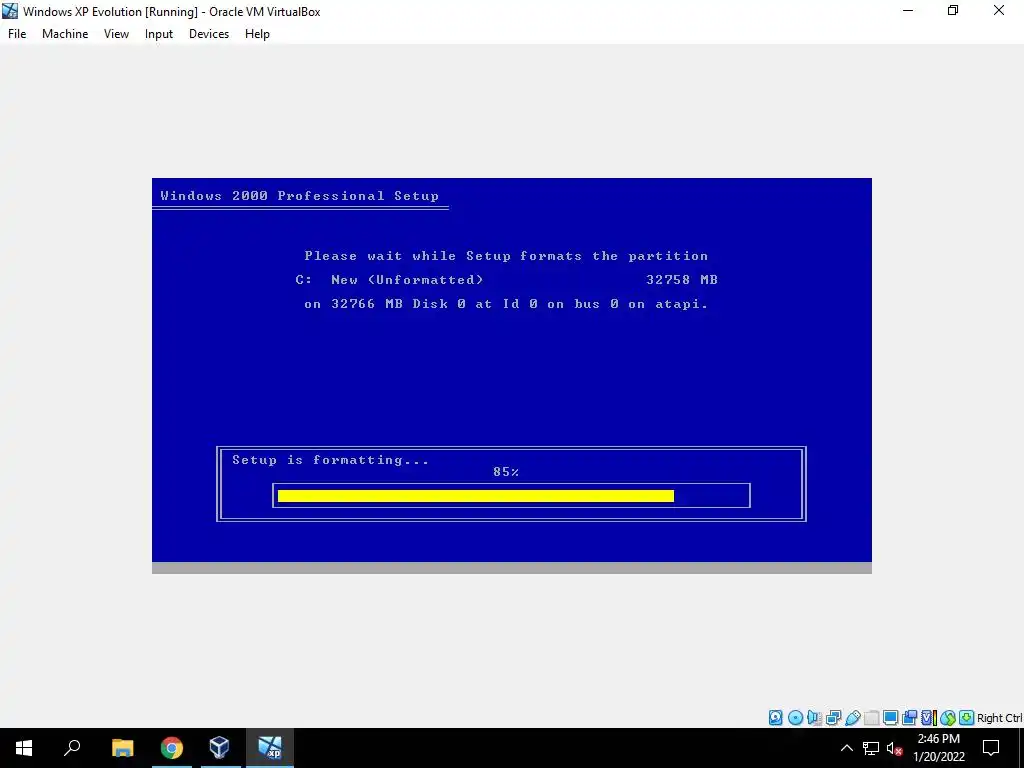1024x768 pixels.
Task: Open the taskbar clock and date
Action: click(x=938, y=748)
